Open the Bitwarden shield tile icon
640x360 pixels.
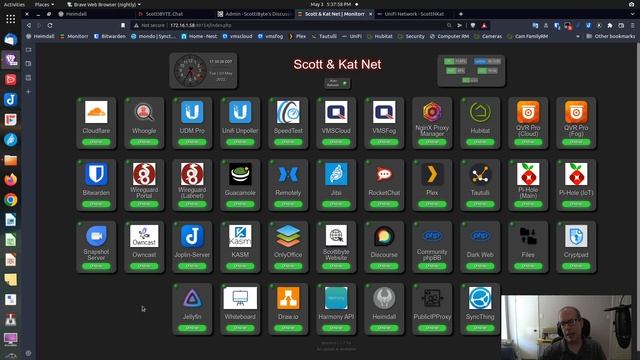96,174
